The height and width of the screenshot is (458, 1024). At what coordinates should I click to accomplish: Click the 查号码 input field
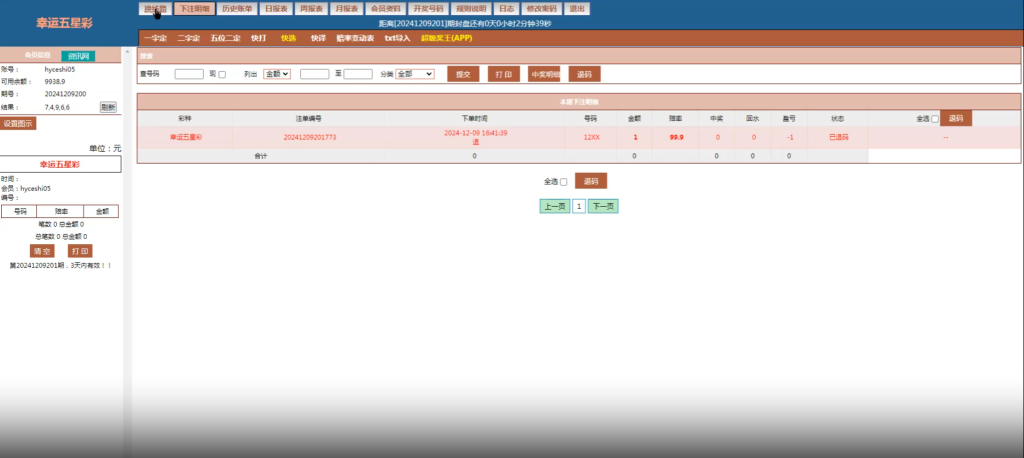click(189, 74)
